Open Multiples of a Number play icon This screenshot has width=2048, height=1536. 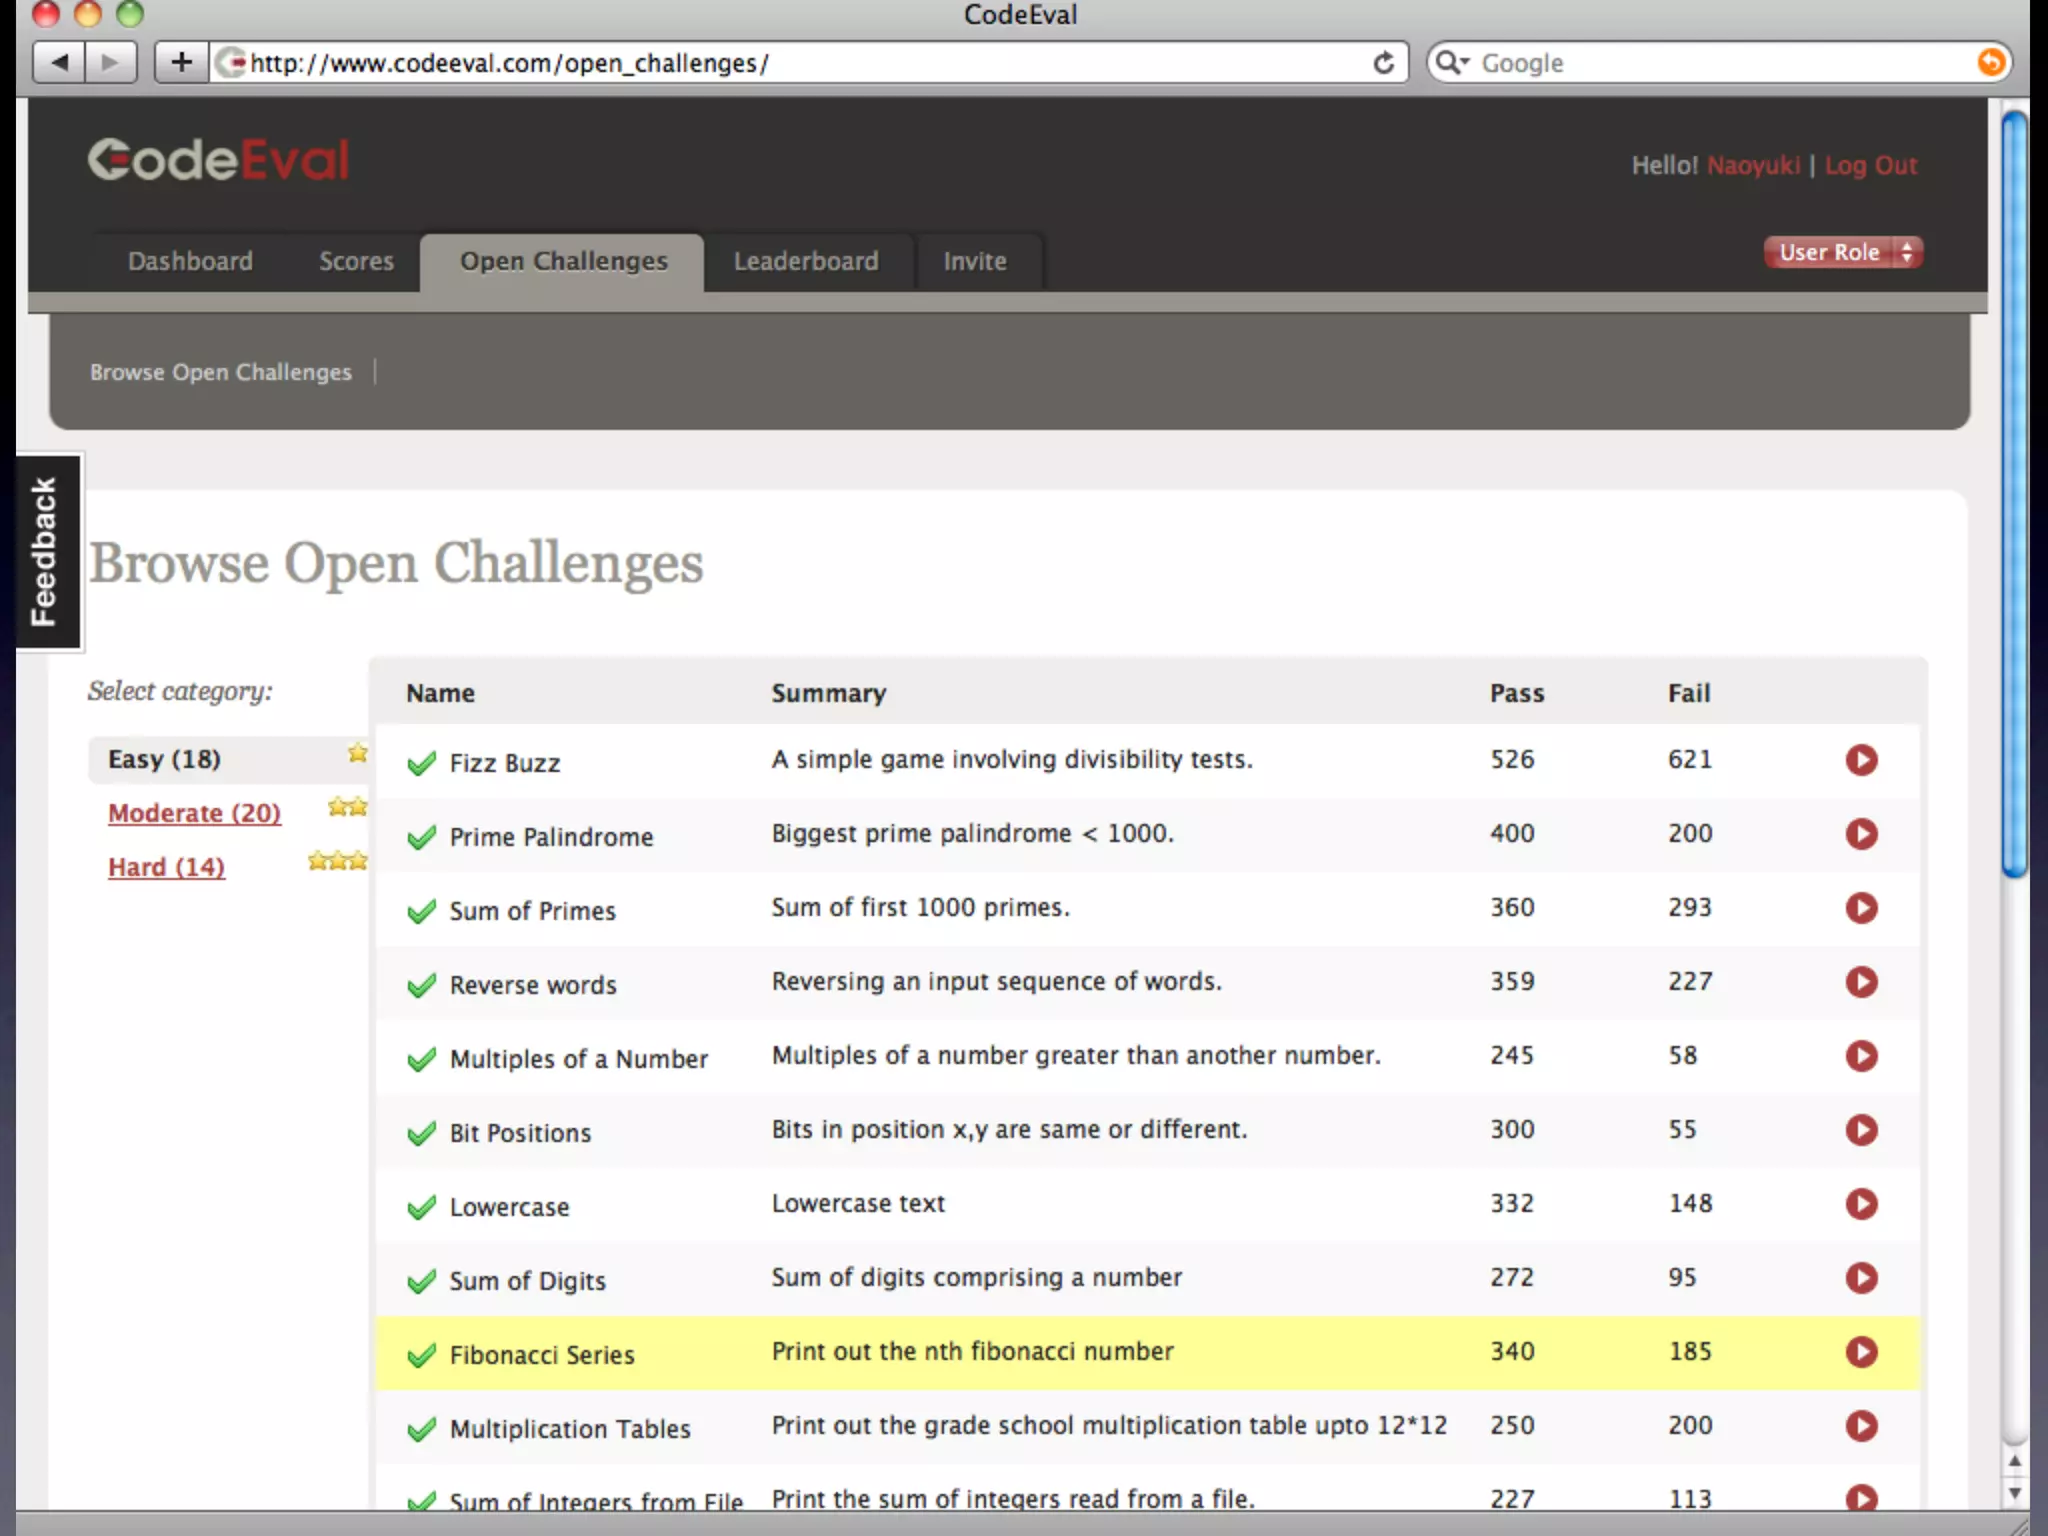pyautogui.click(x=1861, y=1056)
